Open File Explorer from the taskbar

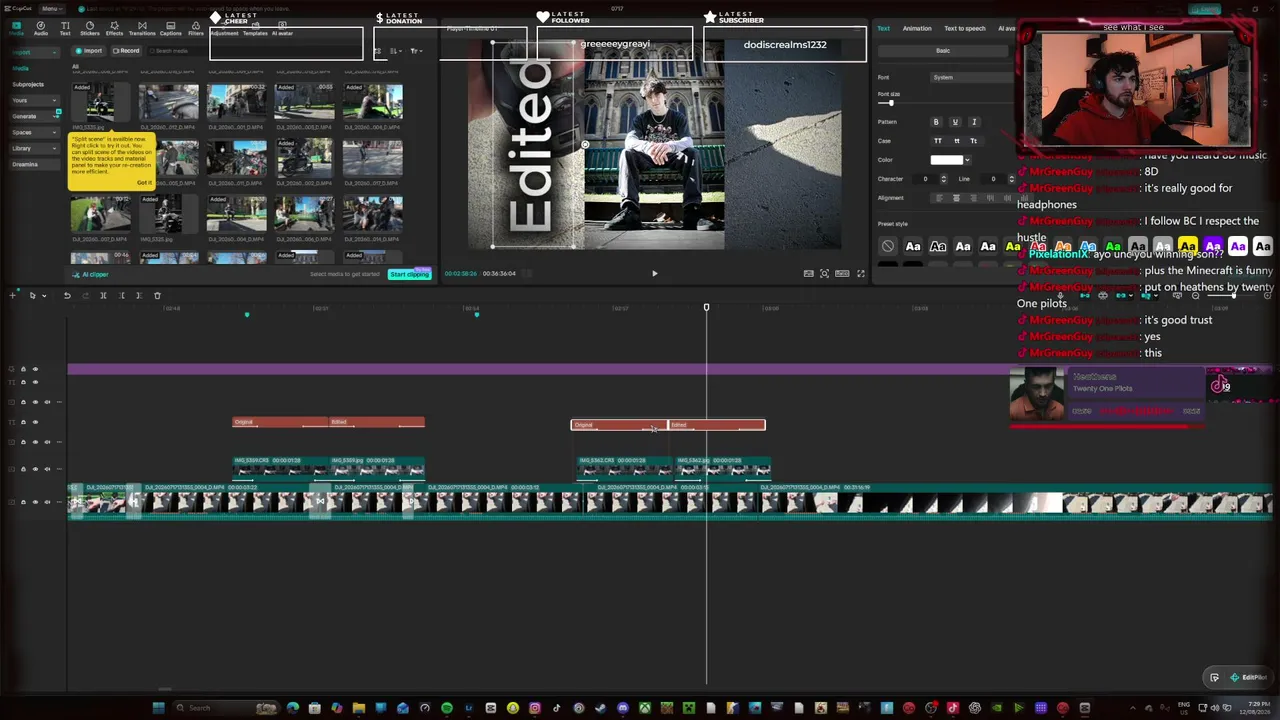[x=359, y=708]
